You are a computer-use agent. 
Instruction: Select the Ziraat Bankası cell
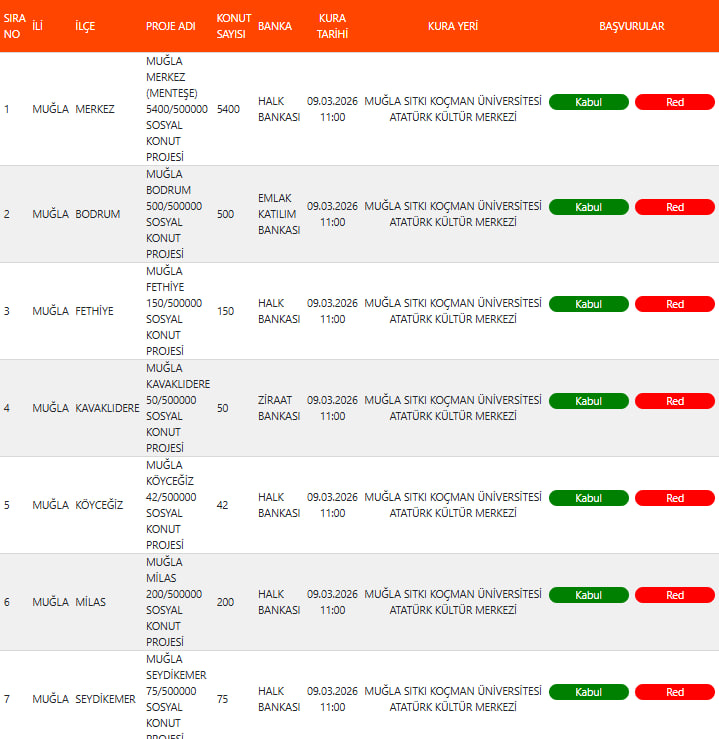[x=278, y=408]
